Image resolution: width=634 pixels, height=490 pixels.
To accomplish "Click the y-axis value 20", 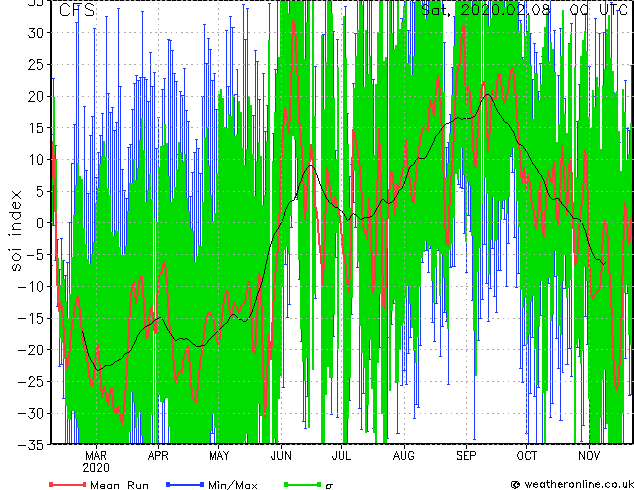I will point(36,96).
